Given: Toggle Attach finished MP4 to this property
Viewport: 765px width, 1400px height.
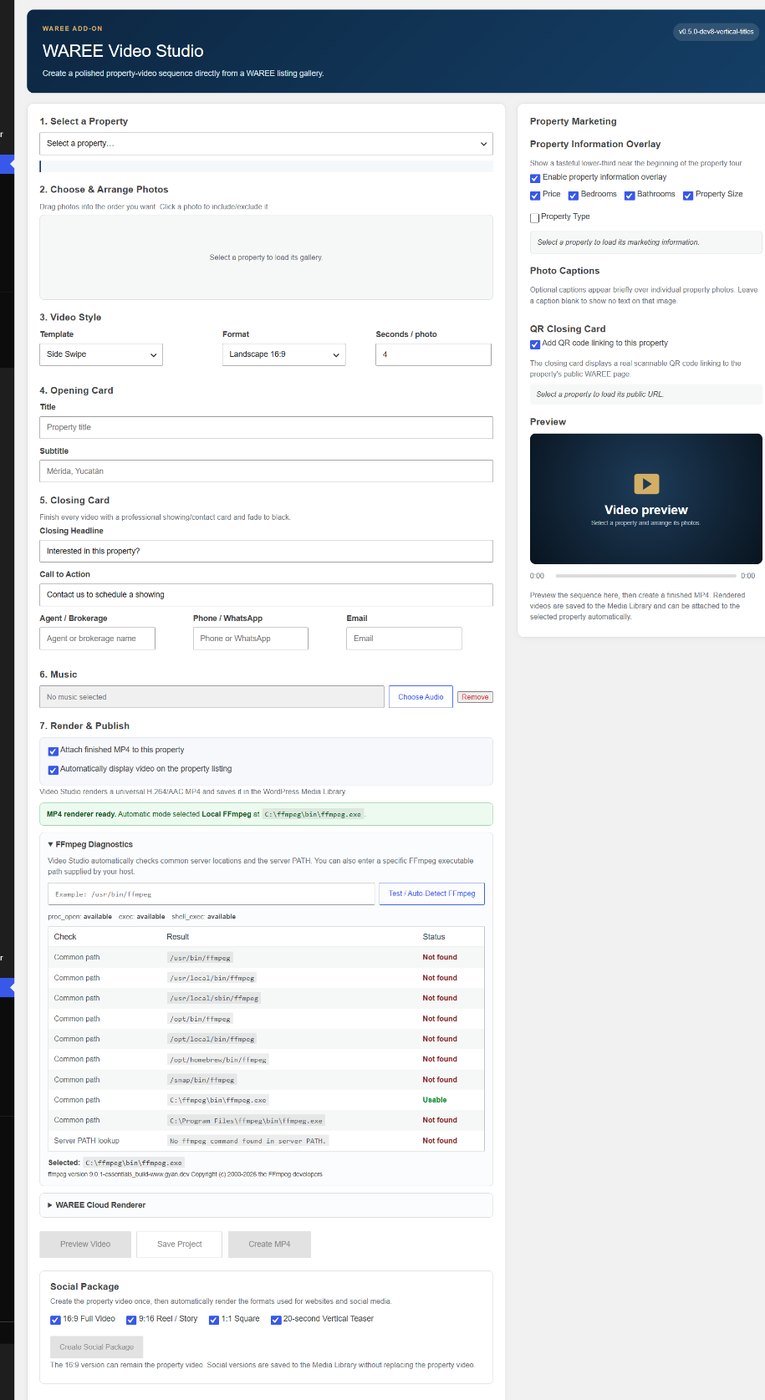Looking at the screenshot, I should coord(54,751).
